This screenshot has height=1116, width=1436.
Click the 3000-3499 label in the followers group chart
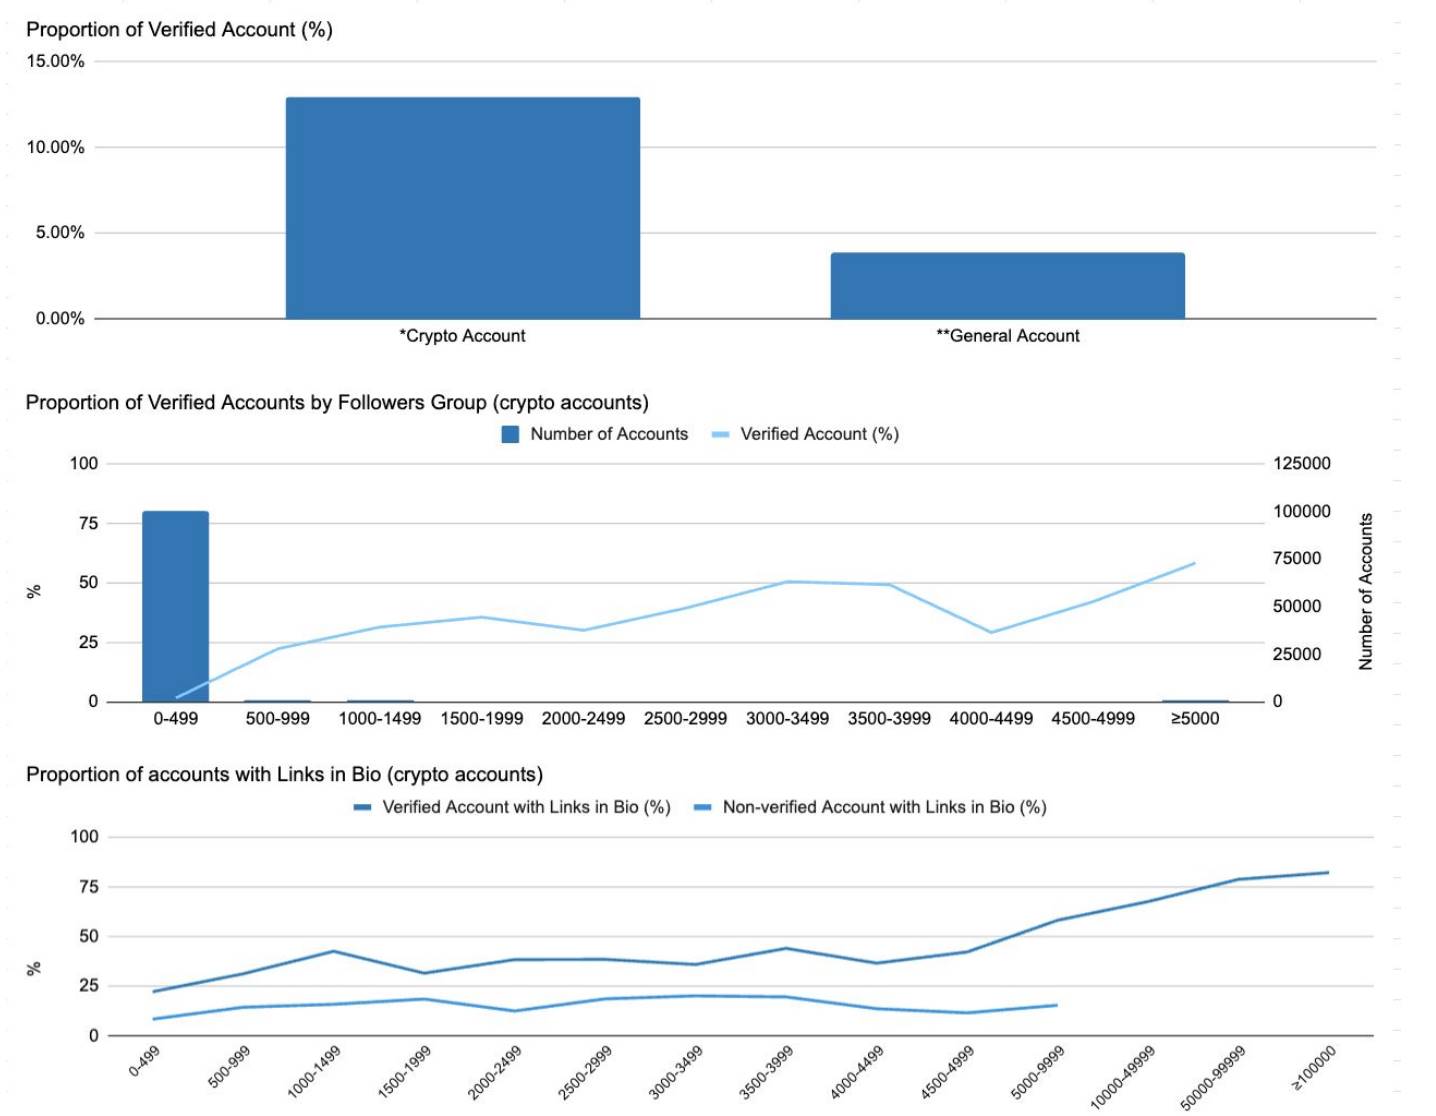click(787, 719)
